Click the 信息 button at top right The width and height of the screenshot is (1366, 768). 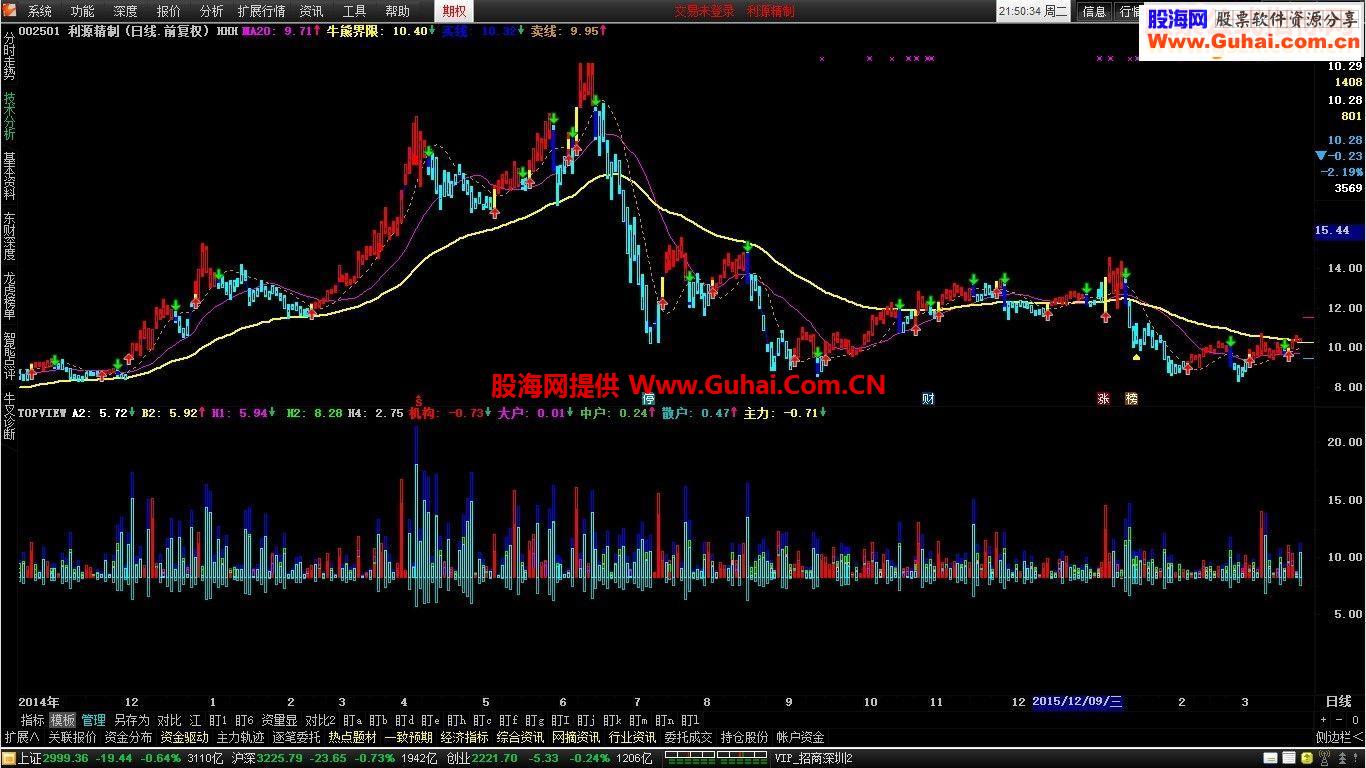pyautogui.click(x=1094, y=11)
